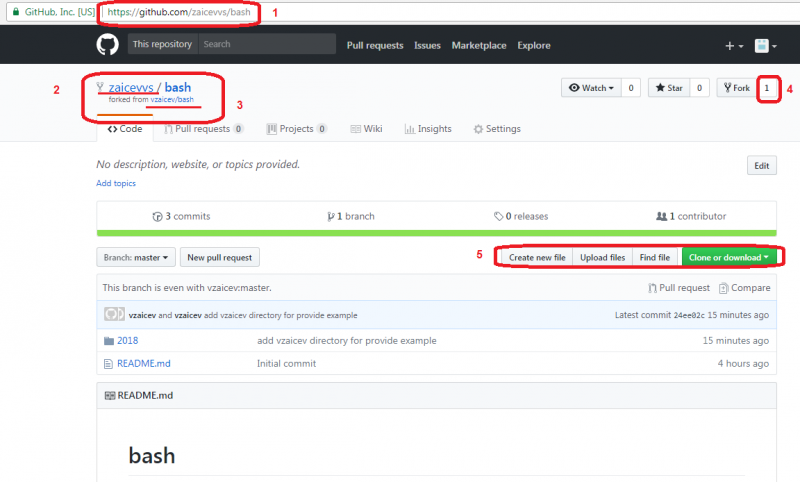The image size is (800, 482).
Task: Open the repository Settings tab
Action: [x=497, y=129]
